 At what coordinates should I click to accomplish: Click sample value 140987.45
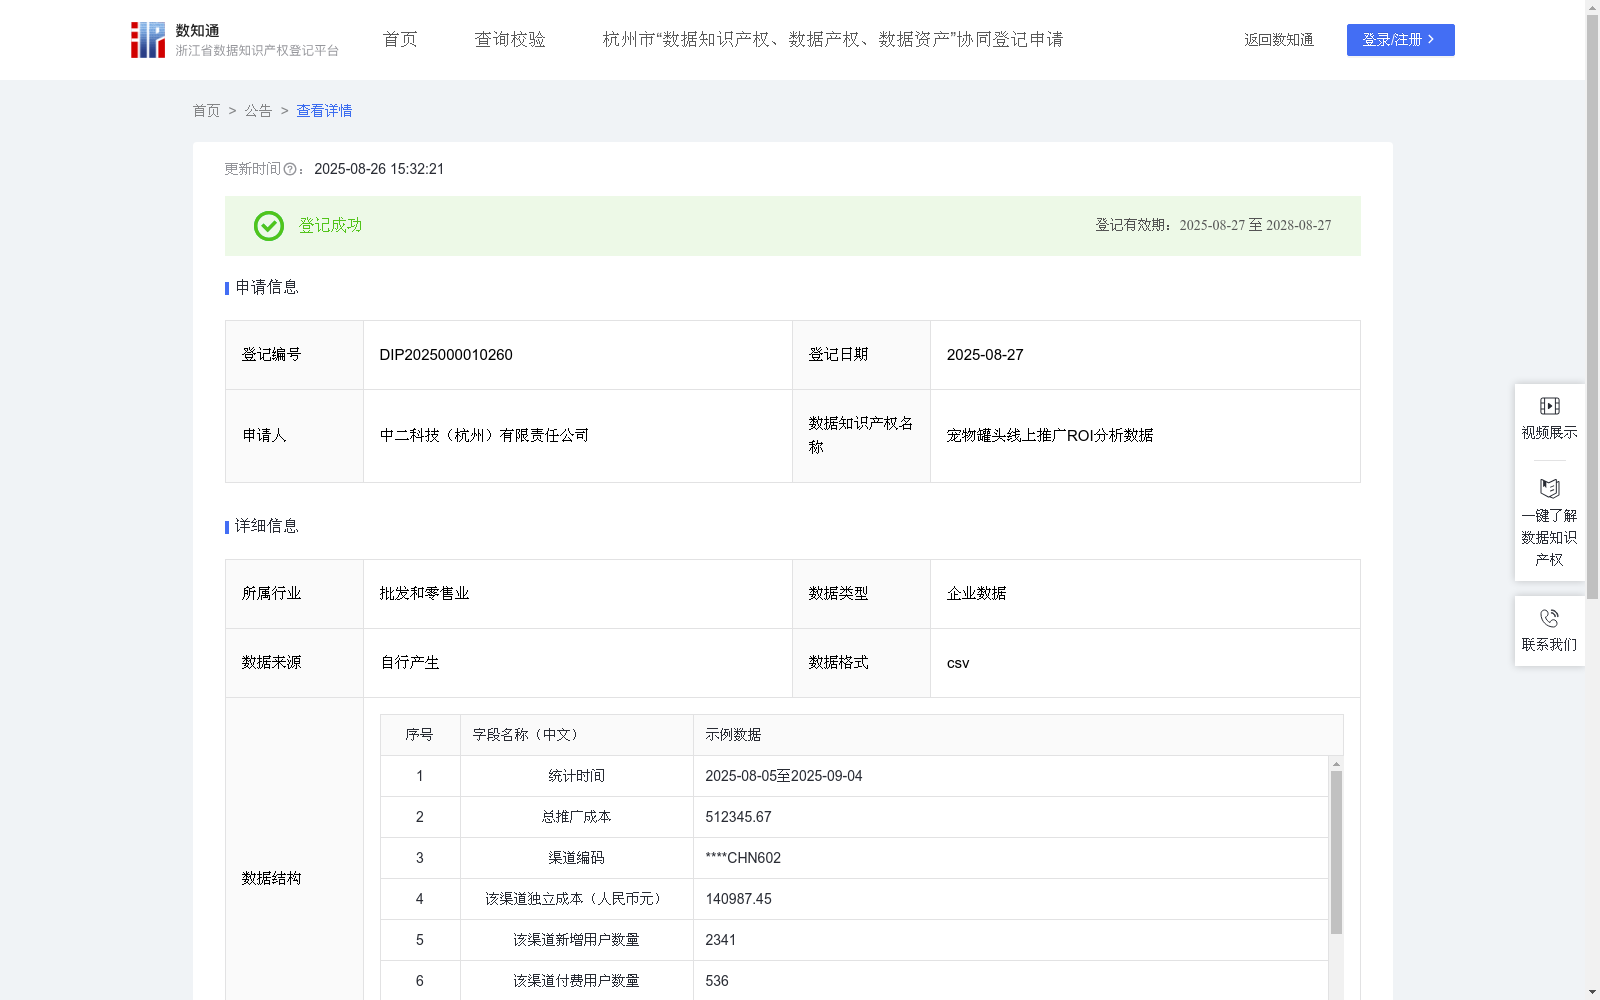pos(738,899)
